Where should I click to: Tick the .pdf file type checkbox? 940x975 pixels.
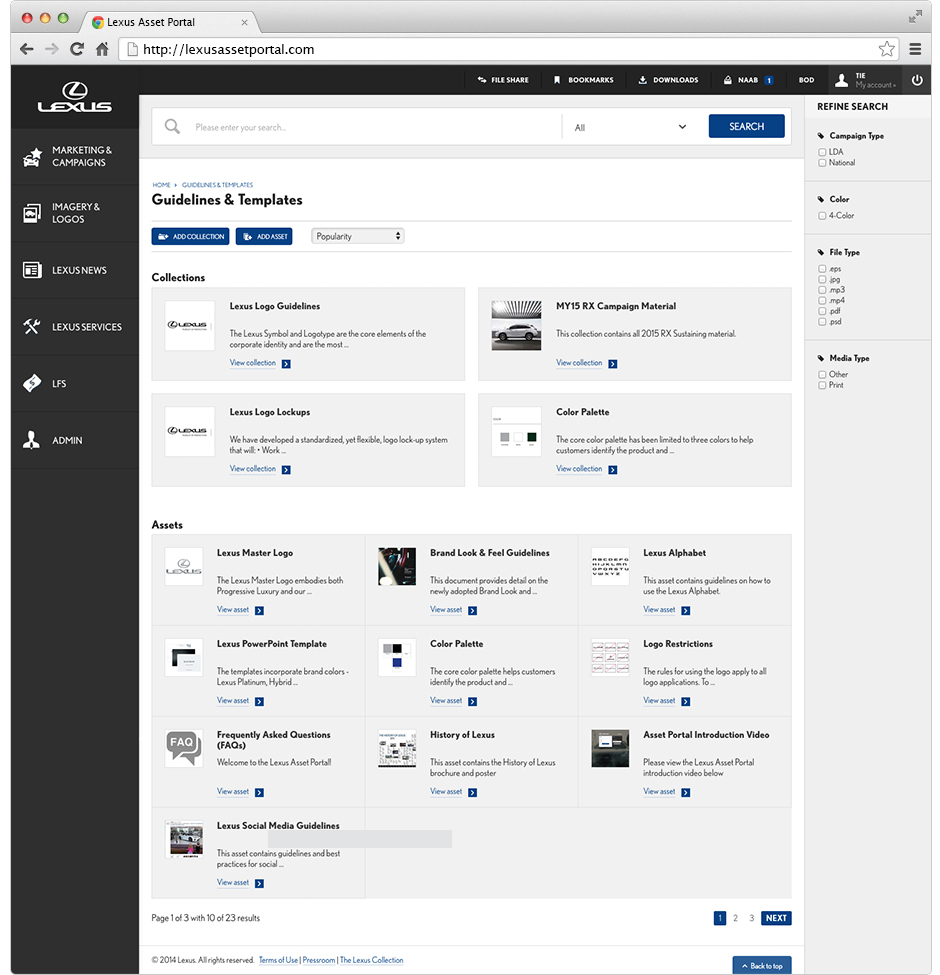click(x=822, y=311)
